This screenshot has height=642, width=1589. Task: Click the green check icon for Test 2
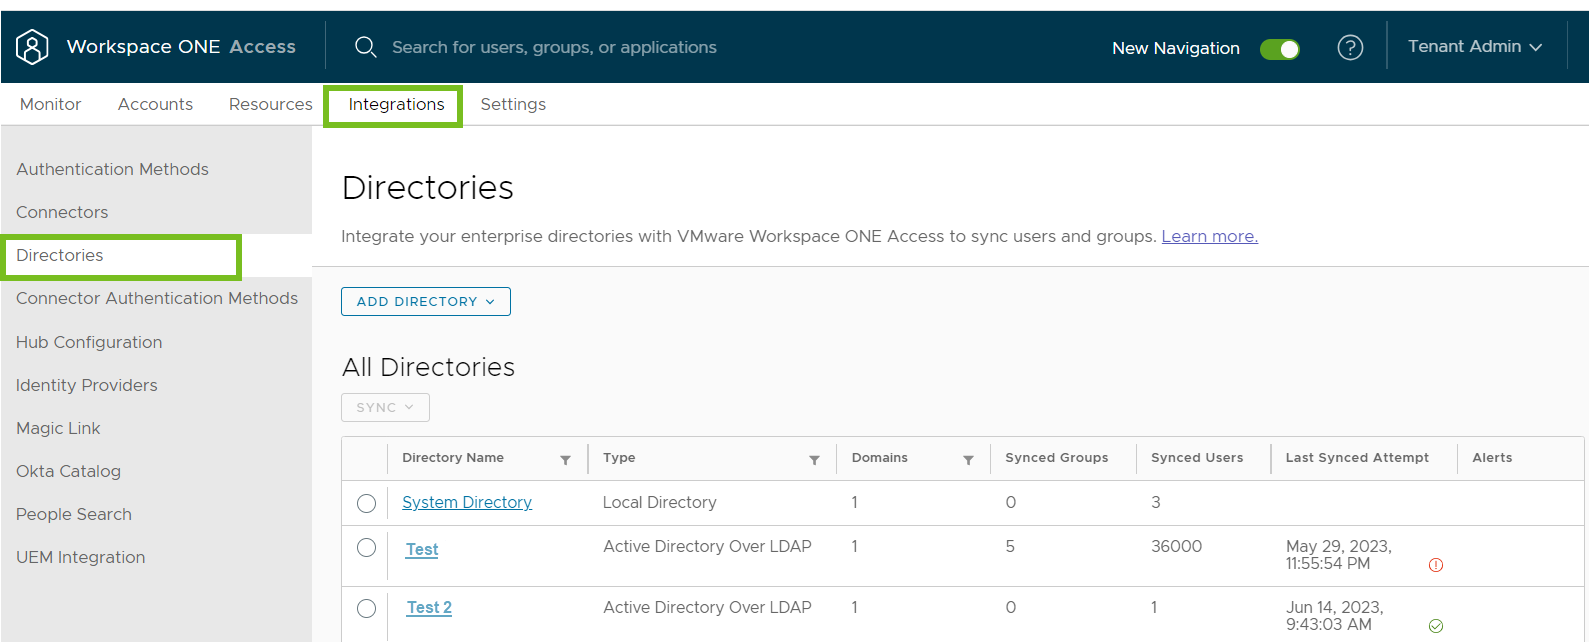point(1436,626)
